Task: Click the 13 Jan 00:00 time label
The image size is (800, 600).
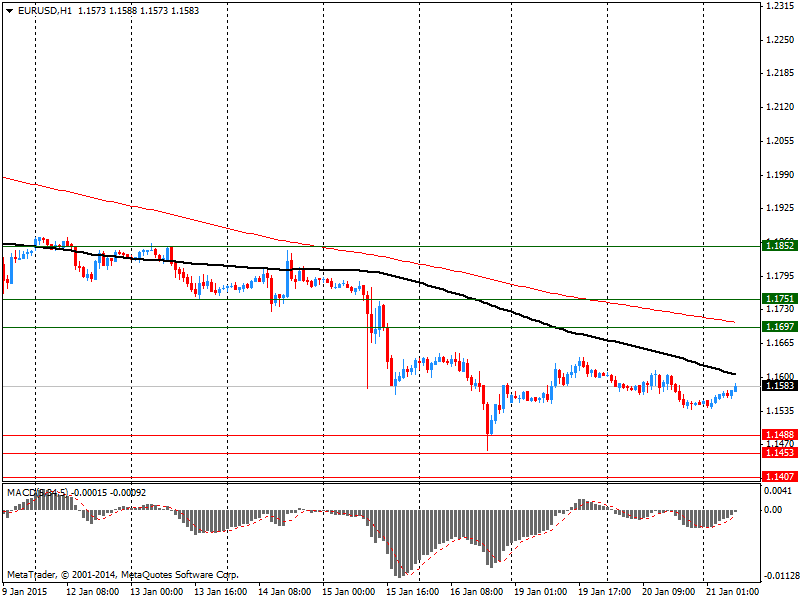Action: tap(157, 592)
